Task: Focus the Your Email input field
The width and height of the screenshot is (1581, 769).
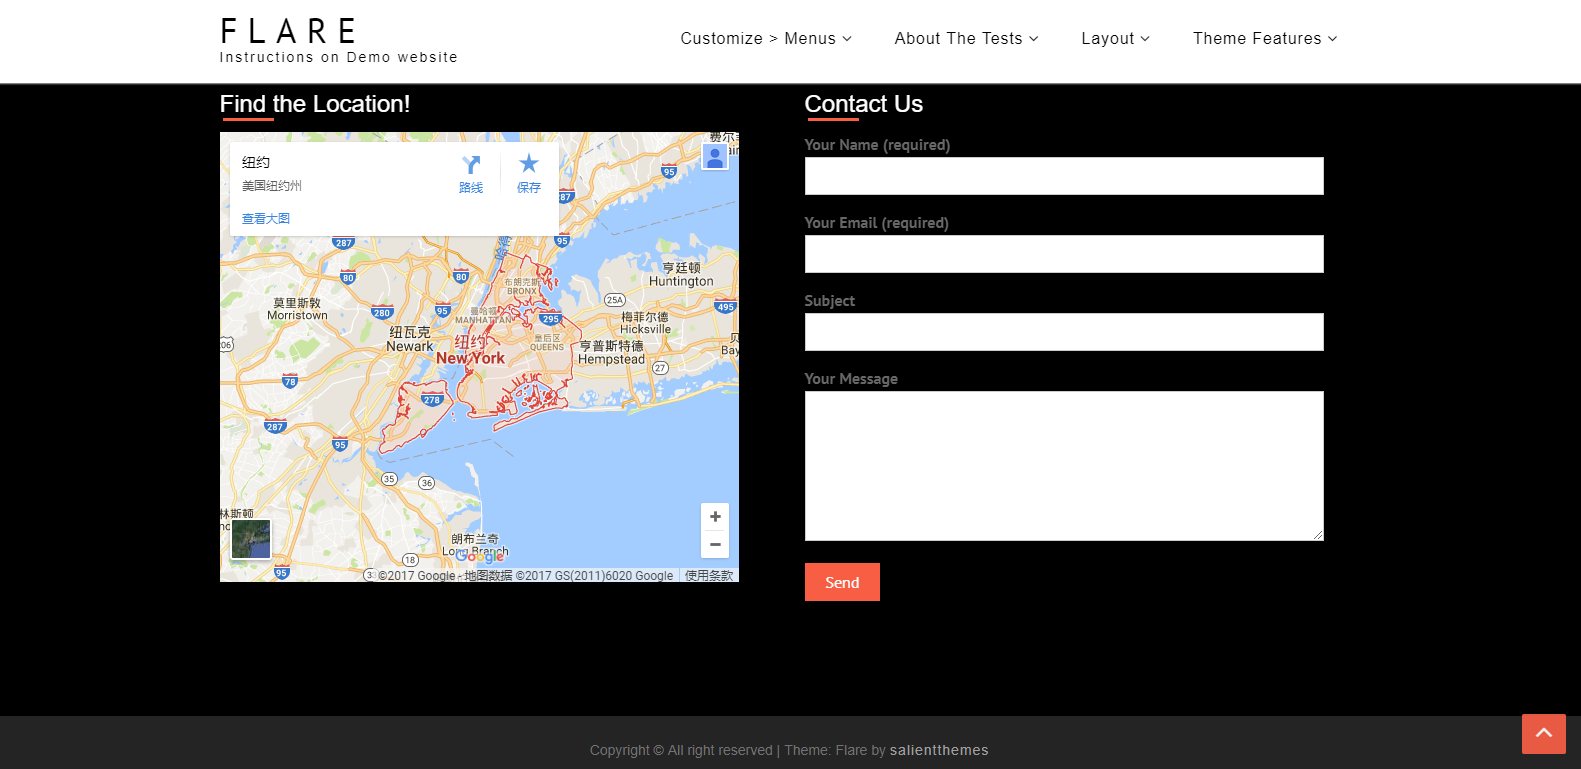Action: point(1064,254)
